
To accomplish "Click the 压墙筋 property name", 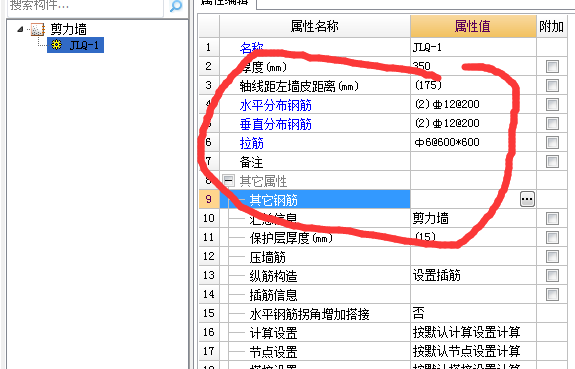I will tap(267, 257).
